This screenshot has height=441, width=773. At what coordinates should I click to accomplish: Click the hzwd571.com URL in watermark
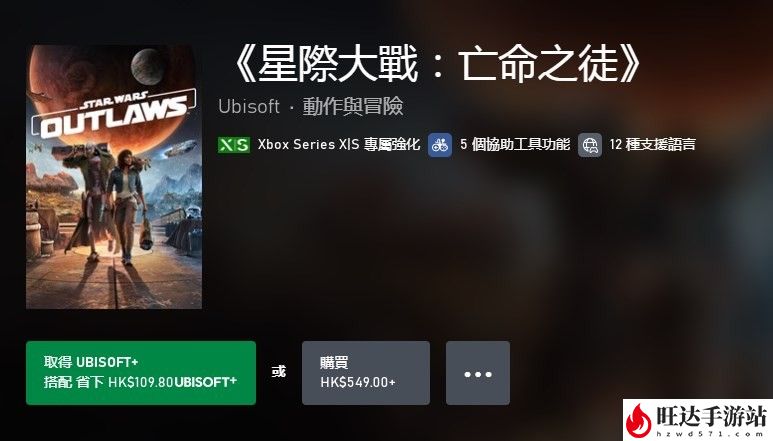710,434
